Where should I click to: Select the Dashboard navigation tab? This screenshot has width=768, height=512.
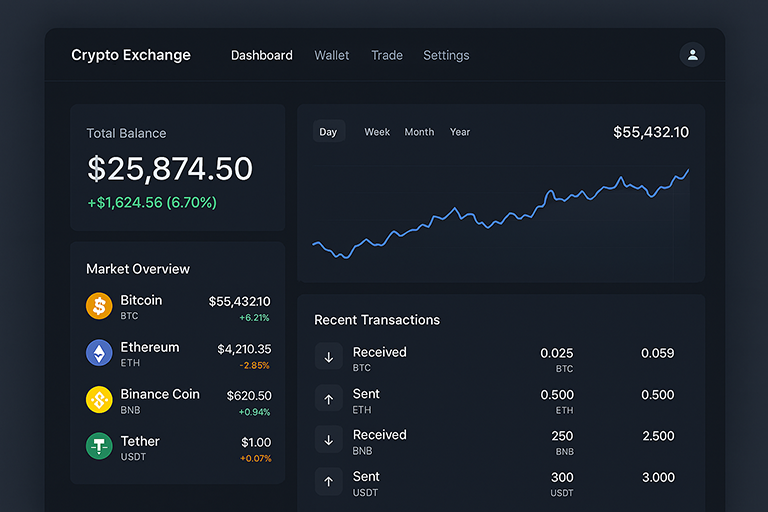click(262, 55)
